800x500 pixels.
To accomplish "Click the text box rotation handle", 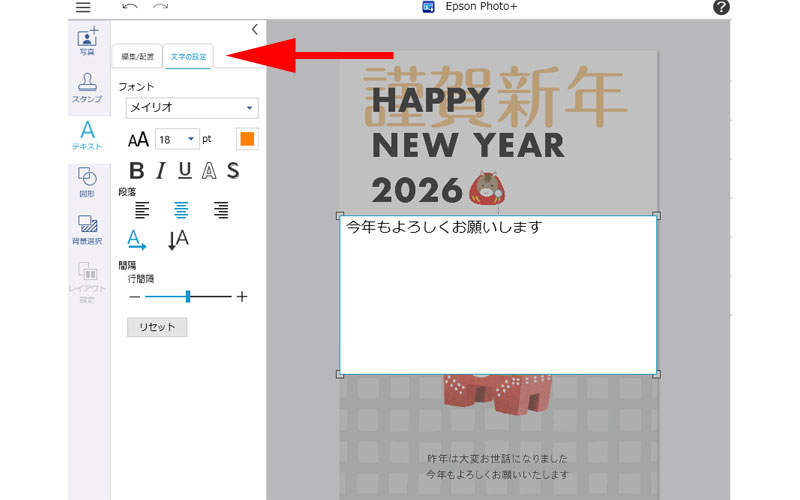I will pos(498,193).
